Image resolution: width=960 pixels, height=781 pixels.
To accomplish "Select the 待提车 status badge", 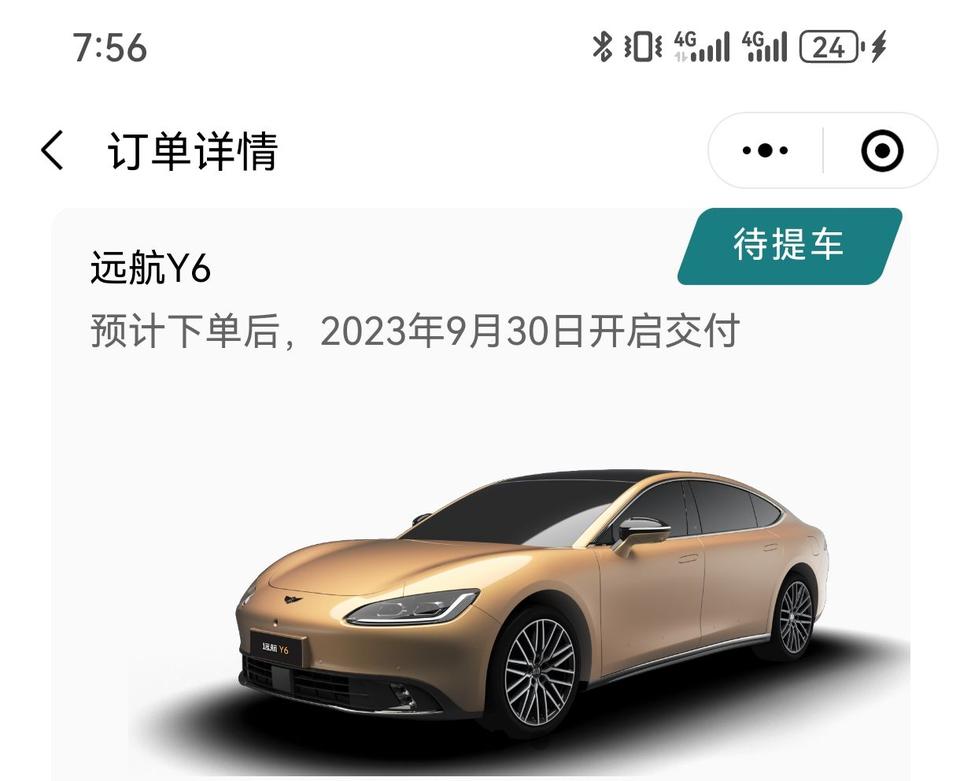I will pyautogui.click(x=789, y=246).
